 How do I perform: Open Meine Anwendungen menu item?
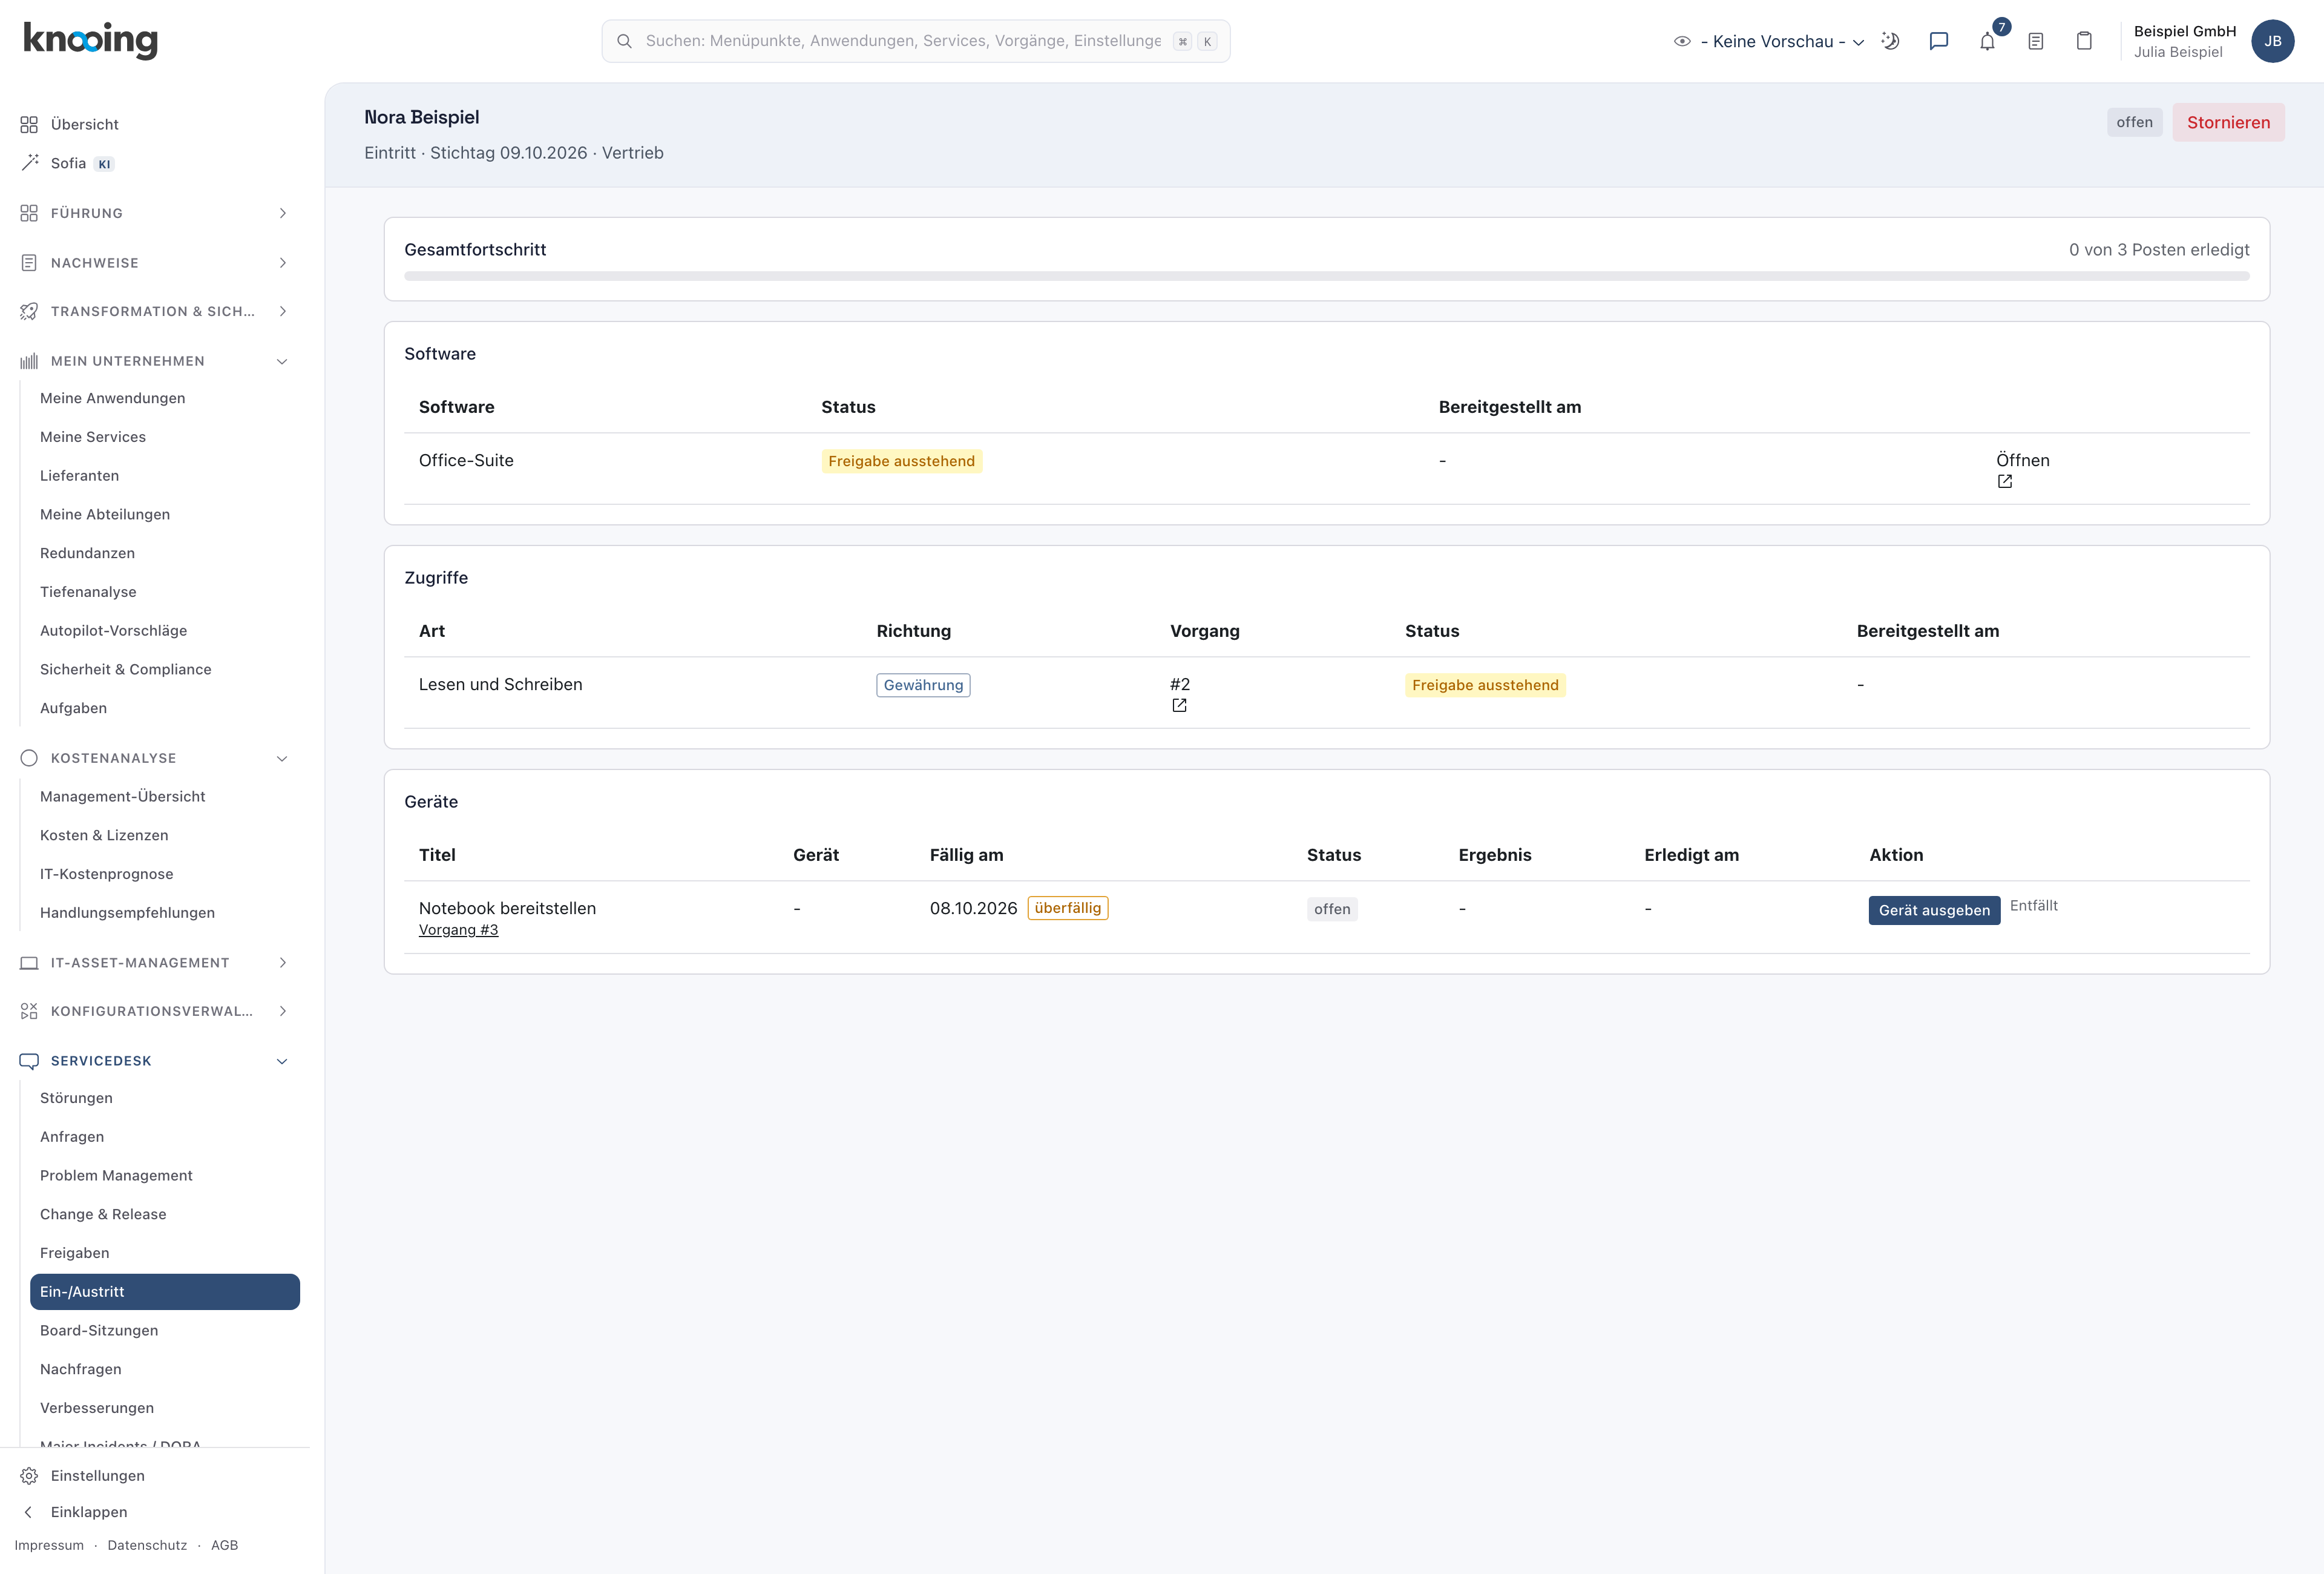pyautogui.click(x=112, y=398)
